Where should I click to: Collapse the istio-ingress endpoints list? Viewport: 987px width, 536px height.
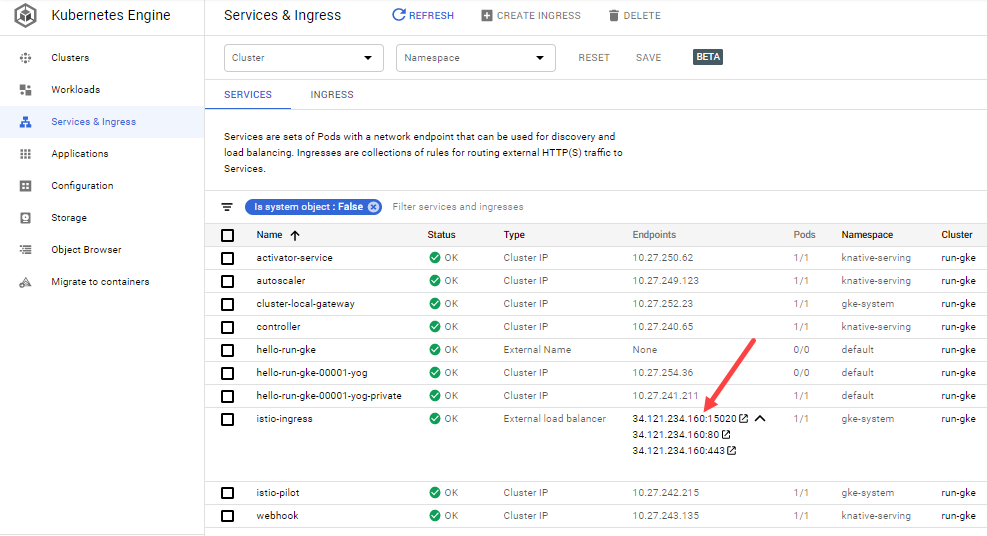pyautogui.click(x=760, y=419)
